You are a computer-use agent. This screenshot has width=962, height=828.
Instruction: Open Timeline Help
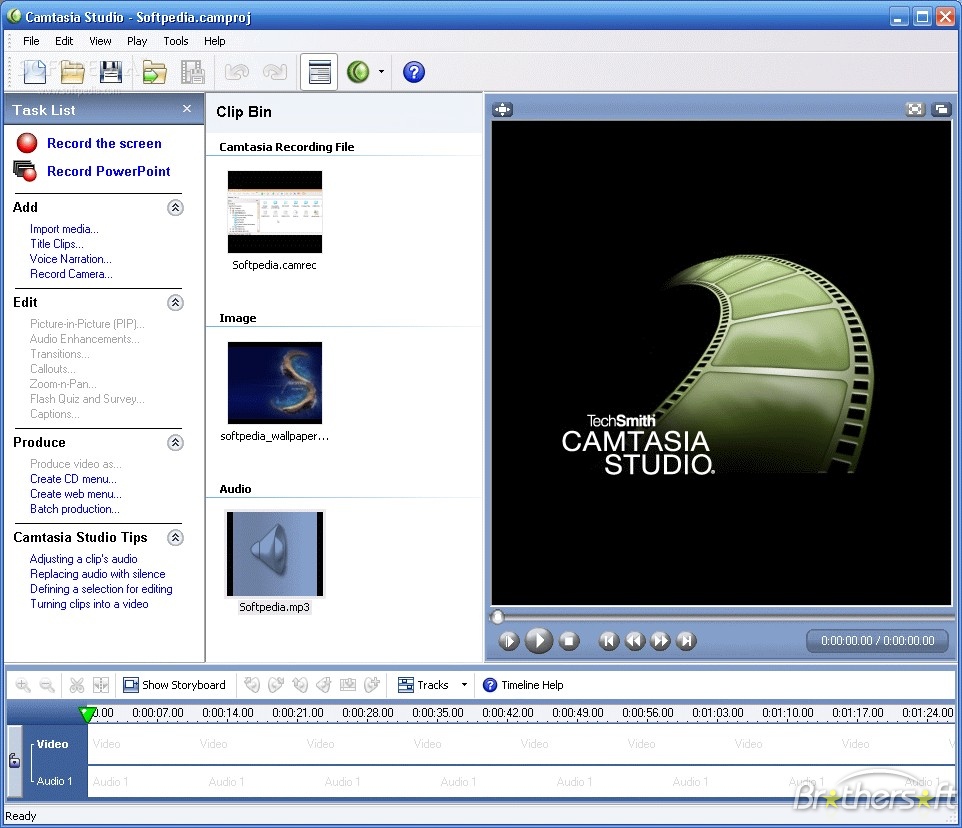click(523, 685)
